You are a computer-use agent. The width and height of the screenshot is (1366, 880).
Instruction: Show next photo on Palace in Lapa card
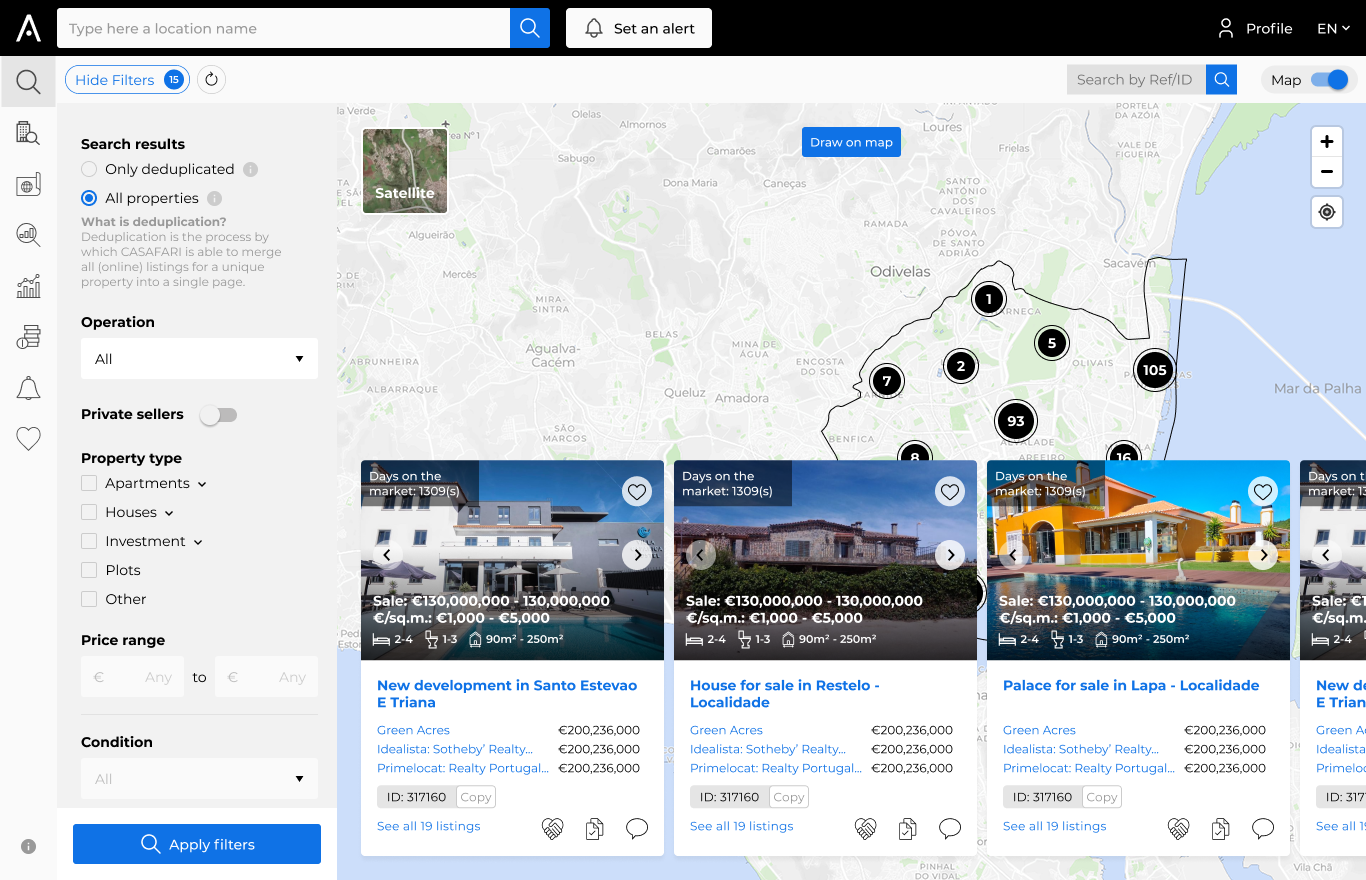coord(1263,554)
